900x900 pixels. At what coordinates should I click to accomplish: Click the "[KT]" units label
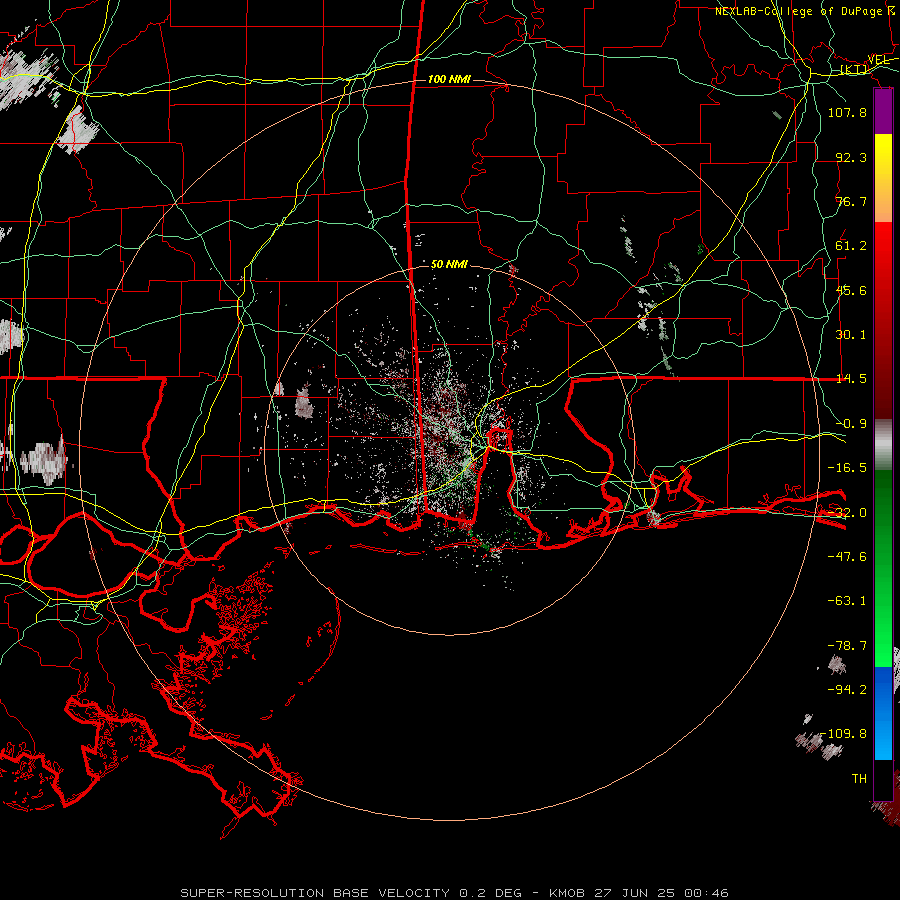point(853,69)
